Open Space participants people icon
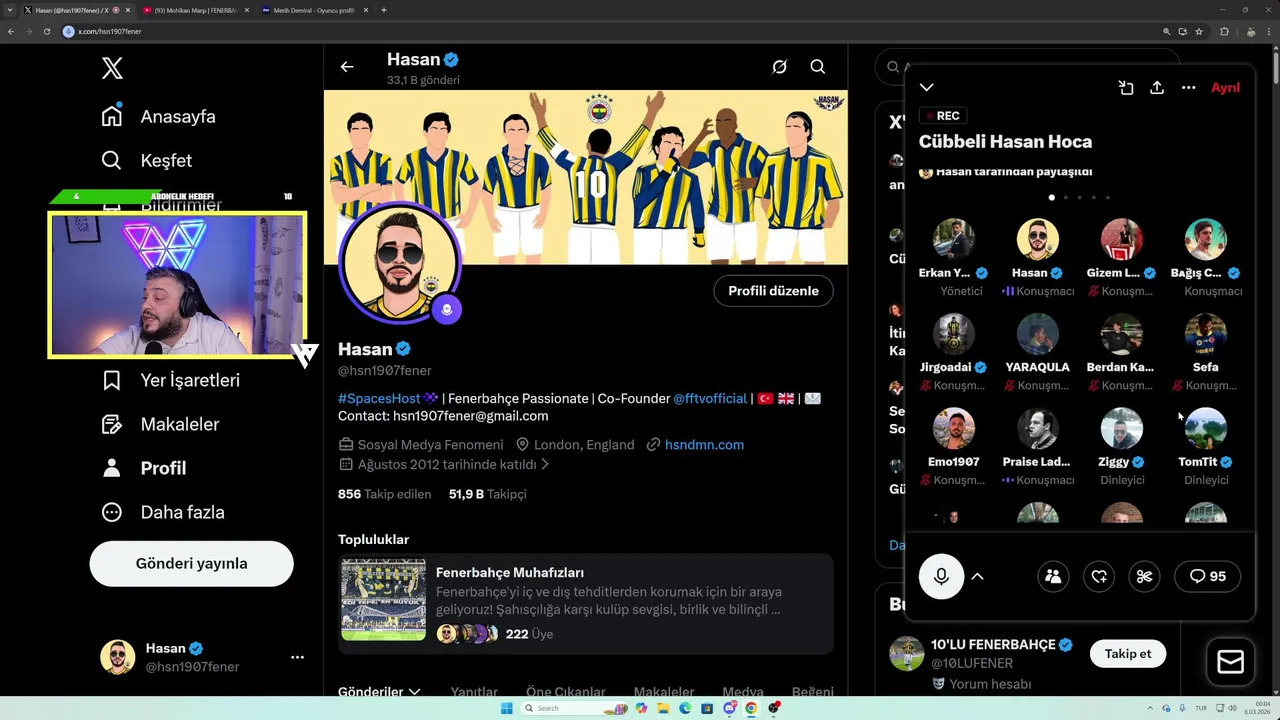 (1053, 576)
